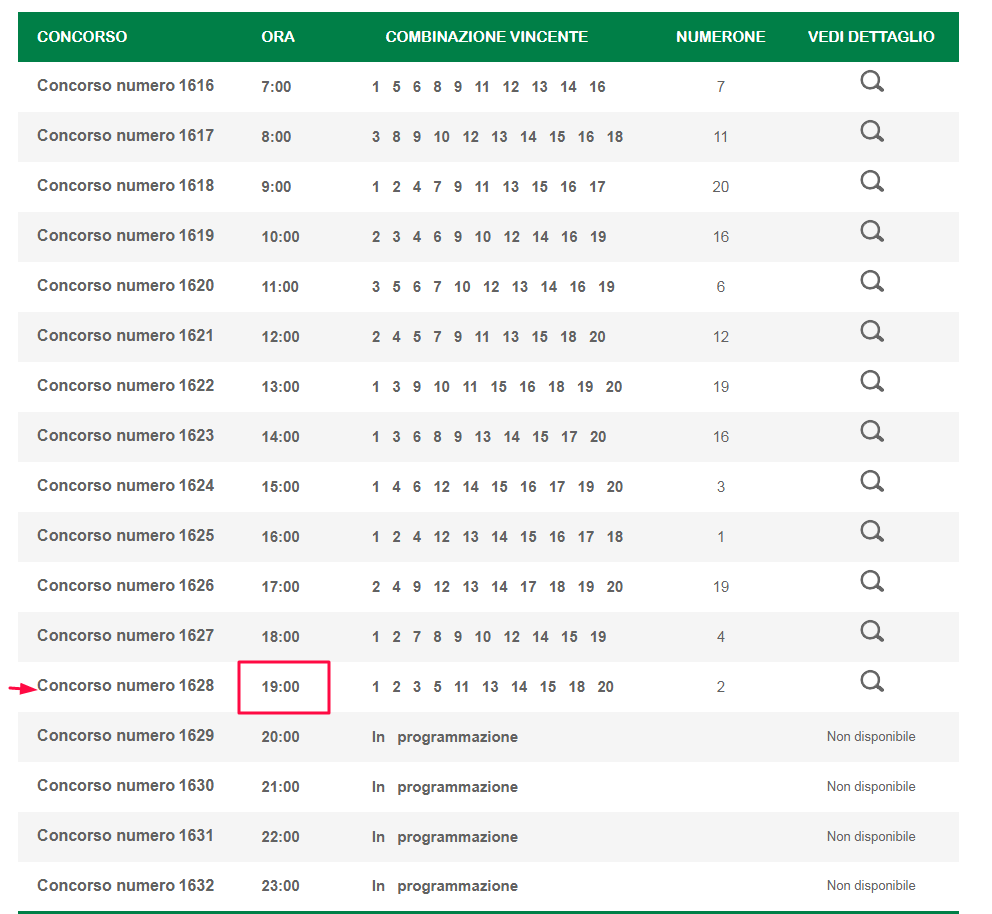
Task: Click Numerone value 1 for concorso 1625
Action: [721, 536]
